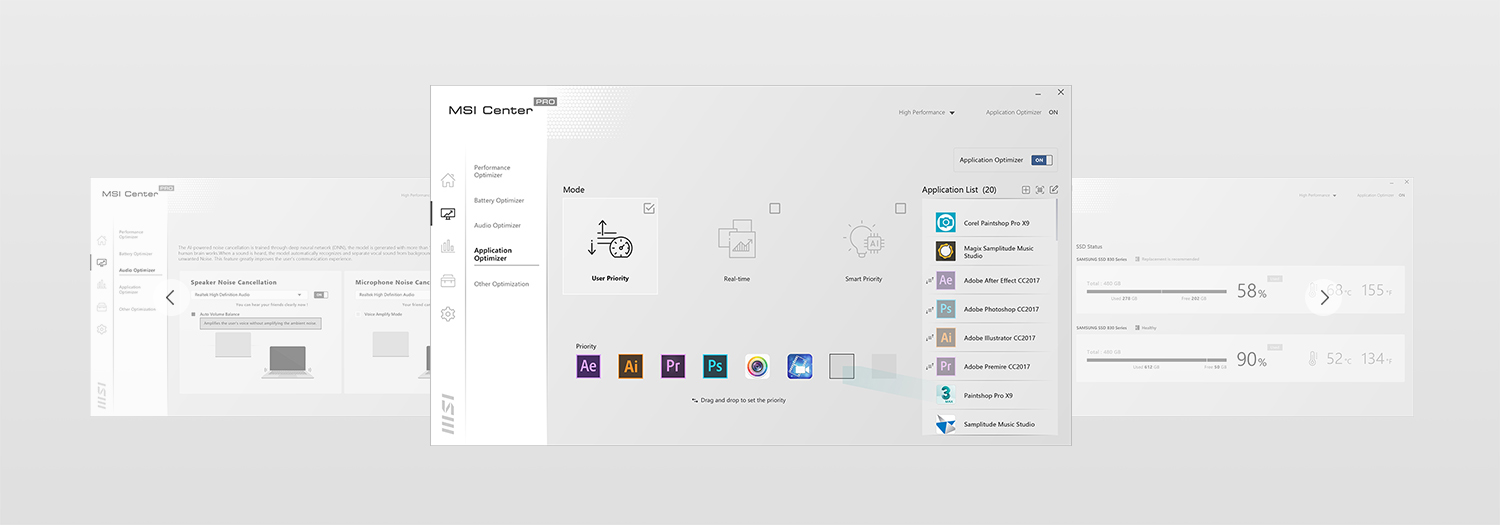Click the 90% SSD usage bar
Screen dimensions: 1500x525
(1157, 359)
